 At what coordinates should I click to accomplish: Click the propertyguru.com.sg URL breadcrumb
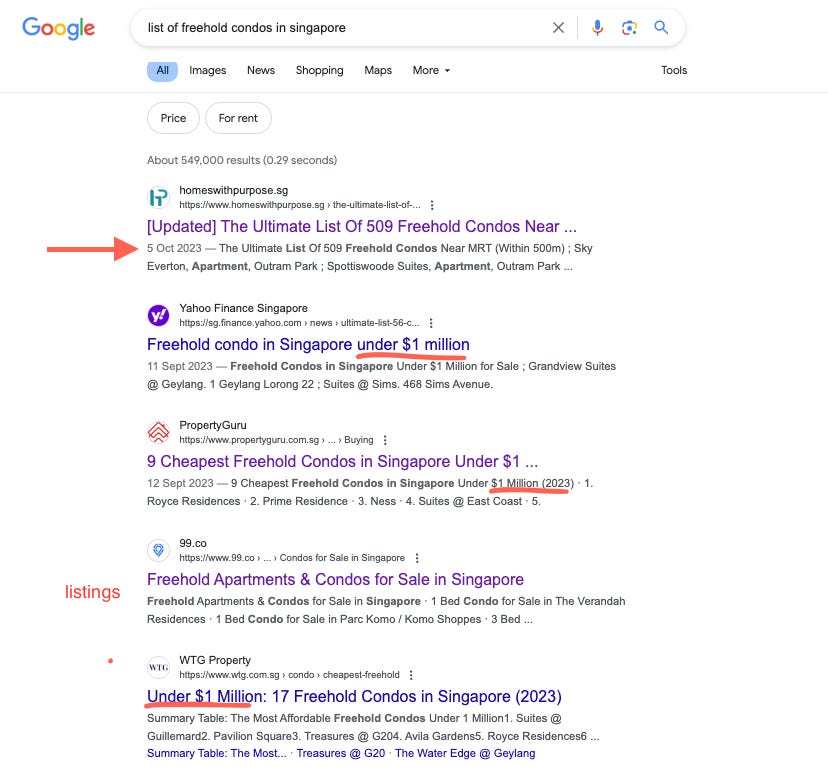276,440
